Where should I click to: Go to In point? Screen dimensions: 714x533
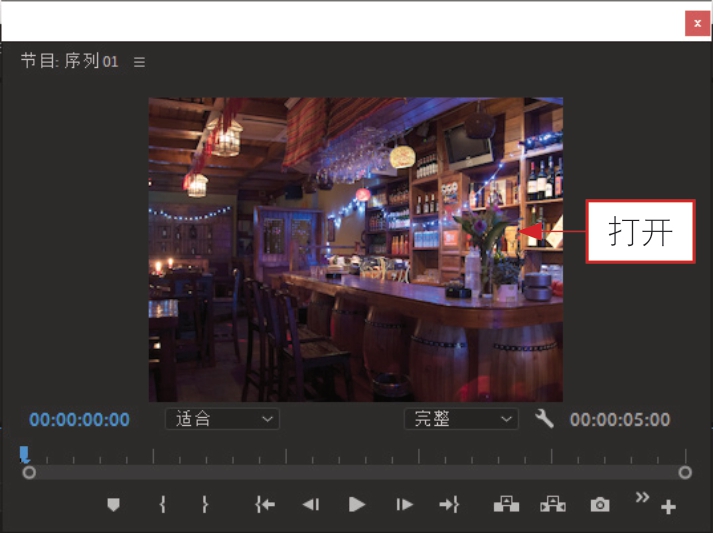click(265, 504)
